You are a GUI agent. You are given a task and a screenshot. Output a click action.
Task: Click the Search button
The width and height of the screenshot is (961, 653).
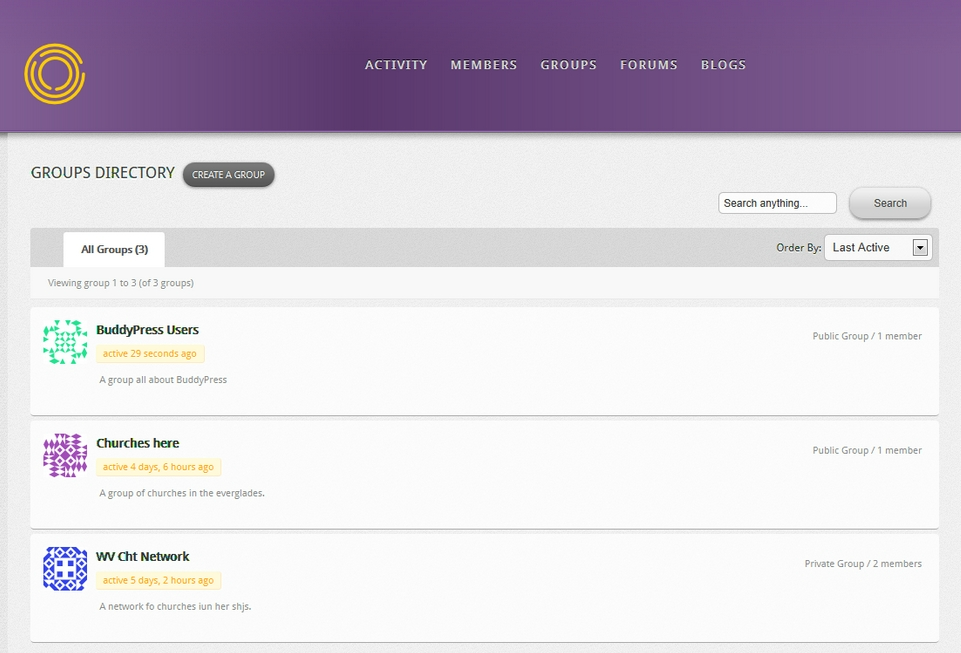(890, 203)
